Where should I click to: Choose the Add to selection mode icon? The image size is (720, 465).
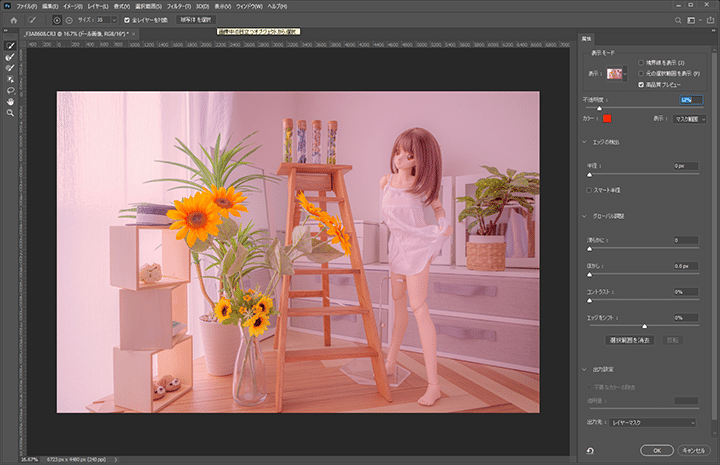tap(57, 20)
